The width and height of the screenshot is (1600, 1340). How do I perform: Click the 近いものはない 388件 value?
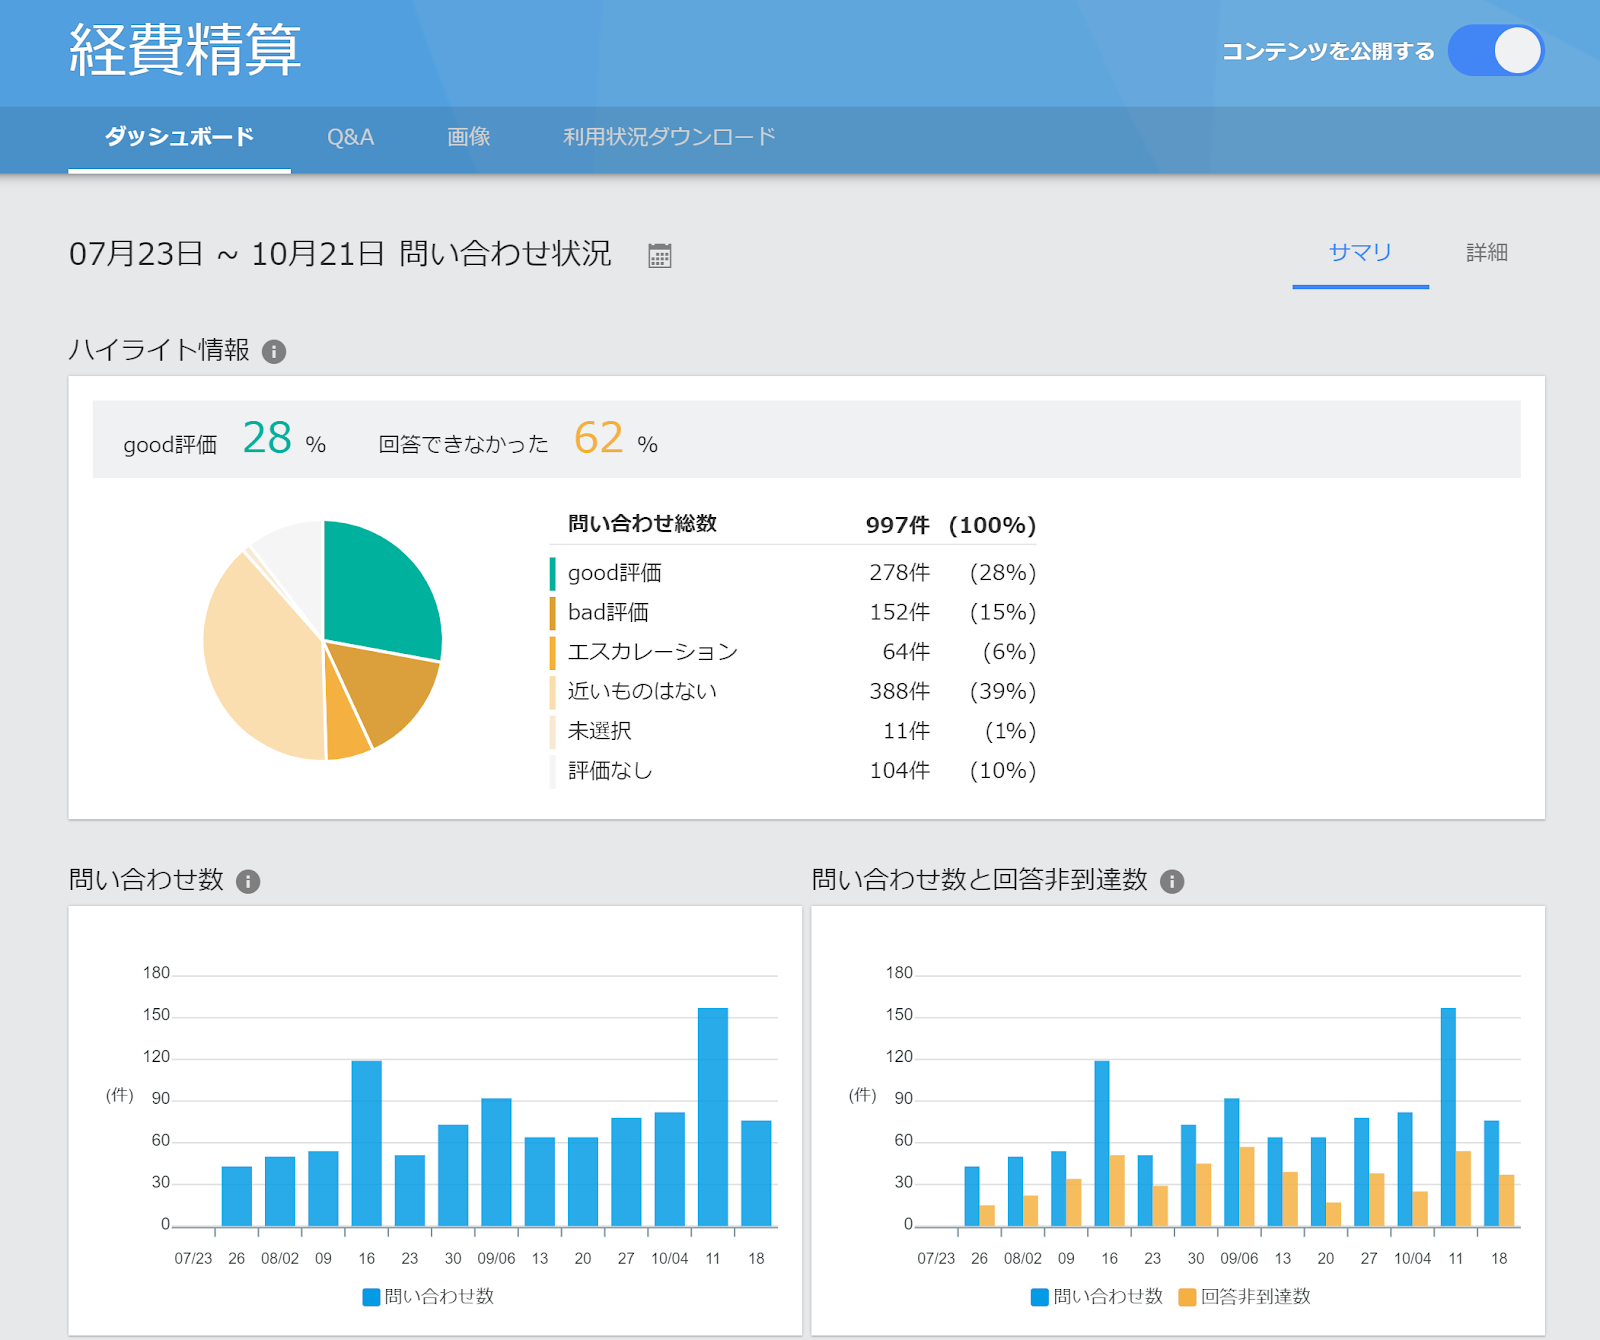[899, 692]
